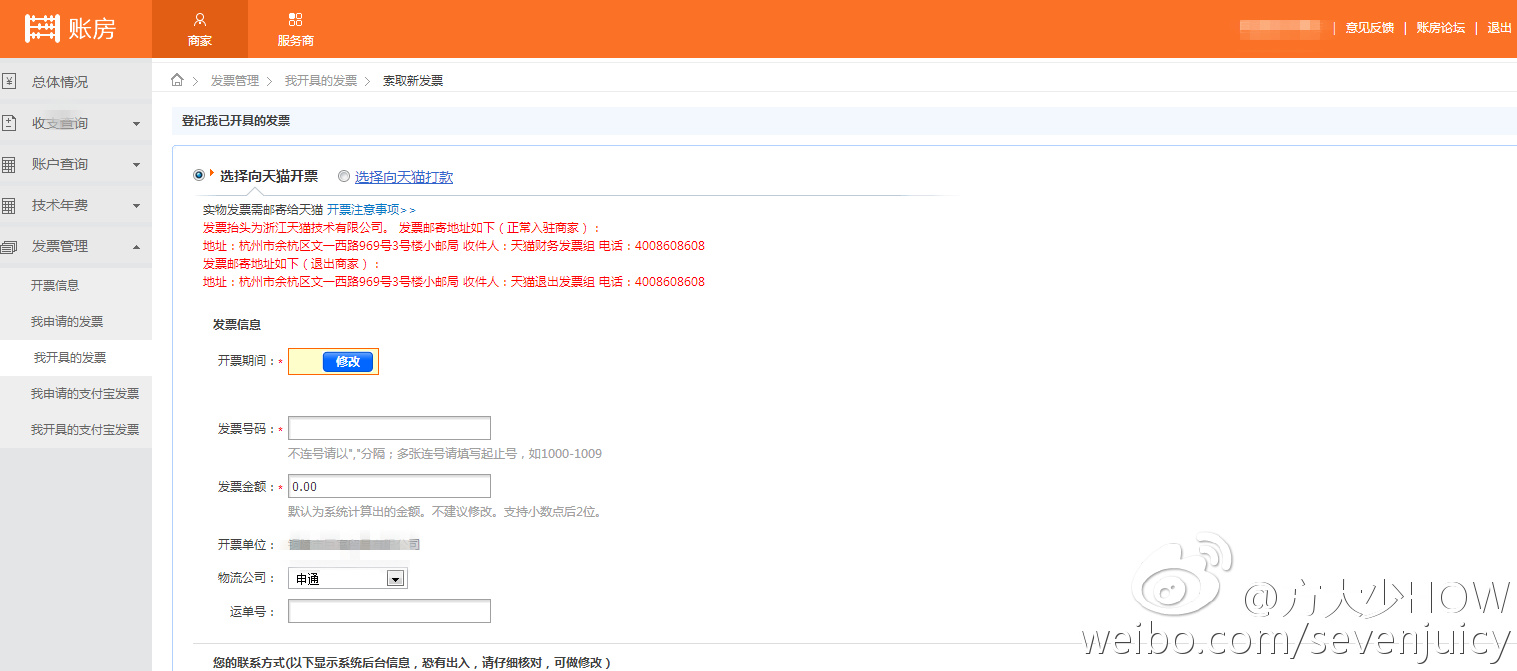This screenshot has width=1517, height=671.
Task: Click the 运单号 input field
Action: pos(389,611)
